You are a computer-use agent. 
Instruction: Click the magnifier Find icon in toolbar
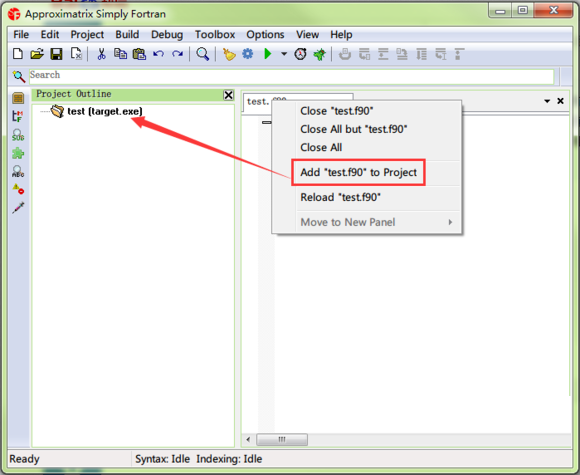(202, 54)
